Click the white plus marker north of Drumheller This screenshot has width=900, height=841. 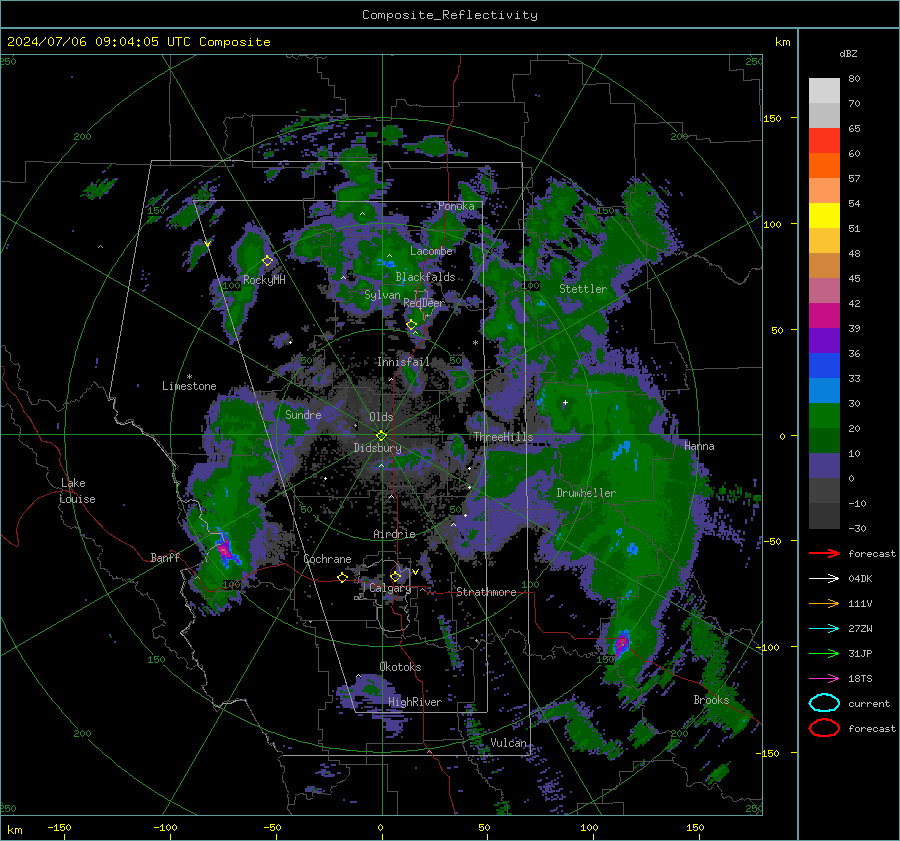pyautogui.click(x=565, y=403)
